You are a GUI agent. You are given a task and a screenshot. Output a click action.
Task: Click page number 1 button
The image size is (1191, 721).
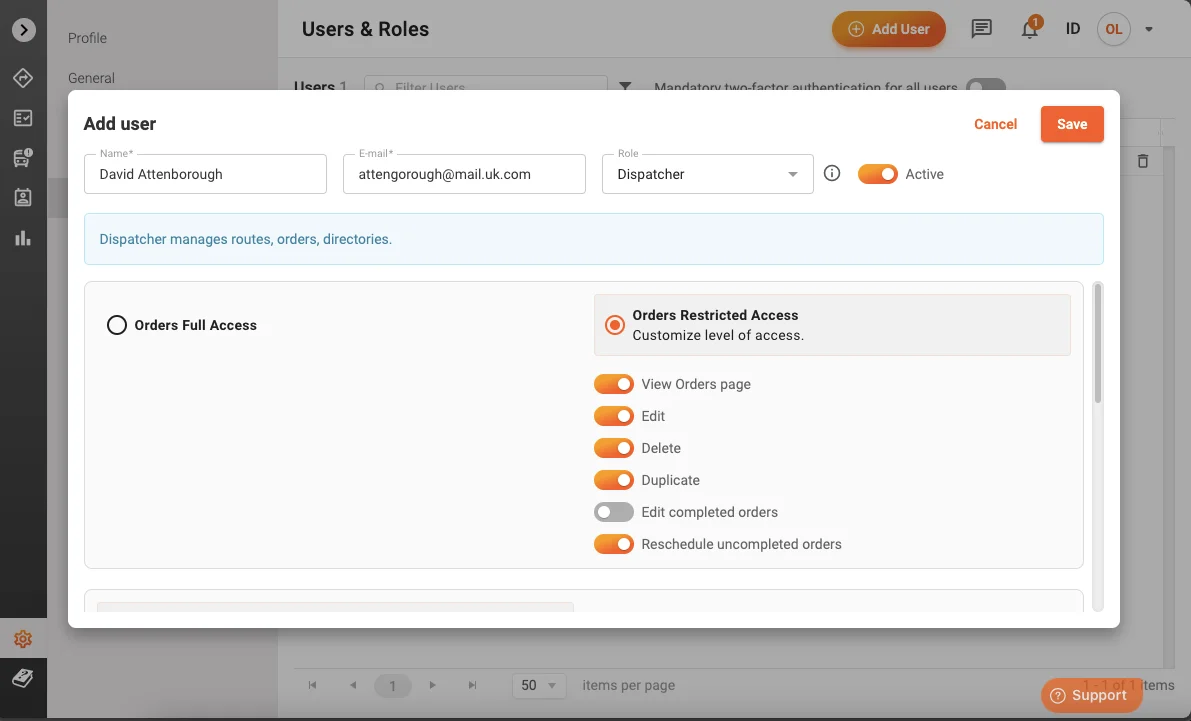coord(393,686)
